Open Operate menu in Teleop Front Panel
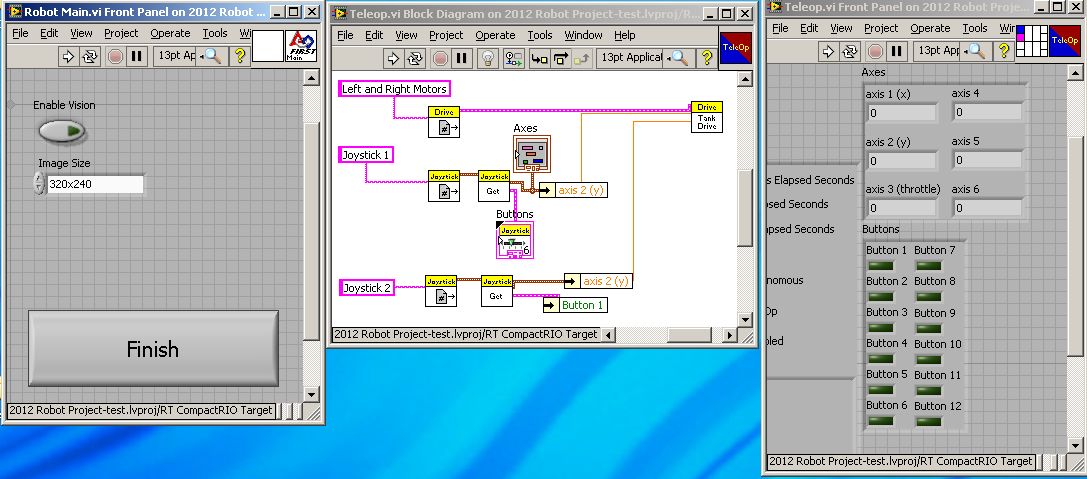The width and height of the screenshot is (1087, 479). point(930,28)
